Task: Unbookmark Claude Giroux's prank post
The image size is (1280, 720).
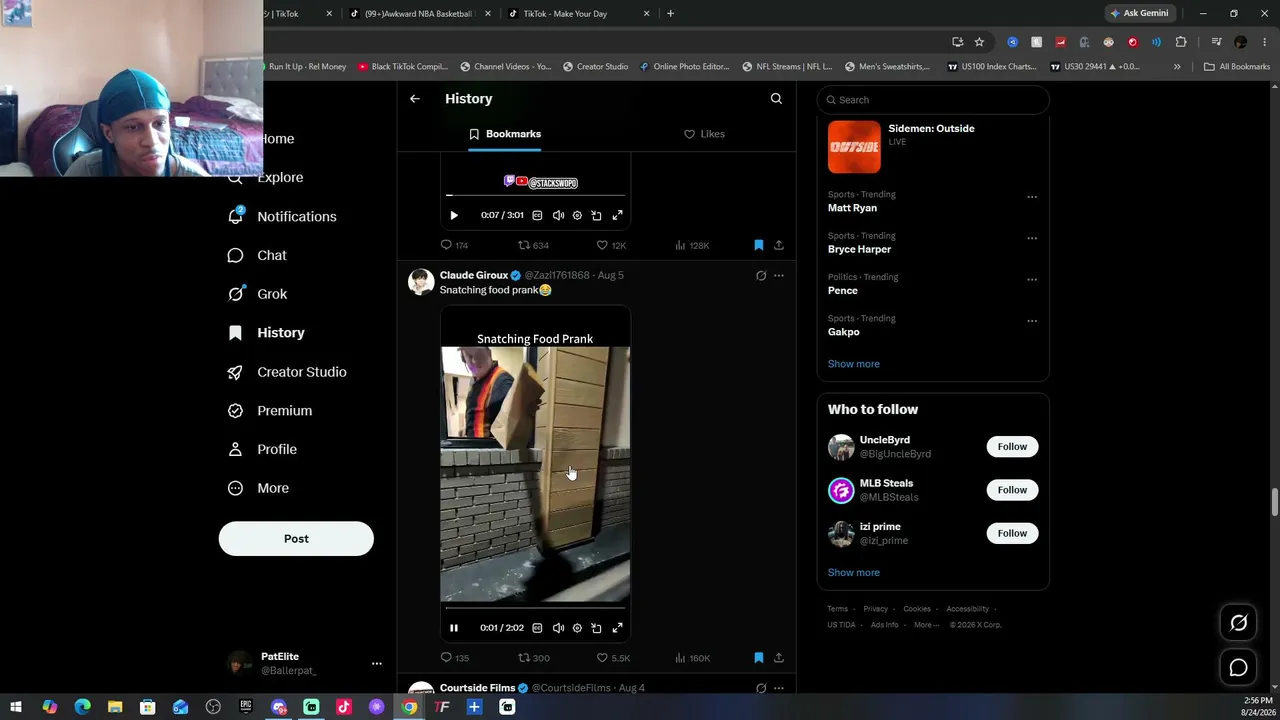Action: tap(759, 658)
